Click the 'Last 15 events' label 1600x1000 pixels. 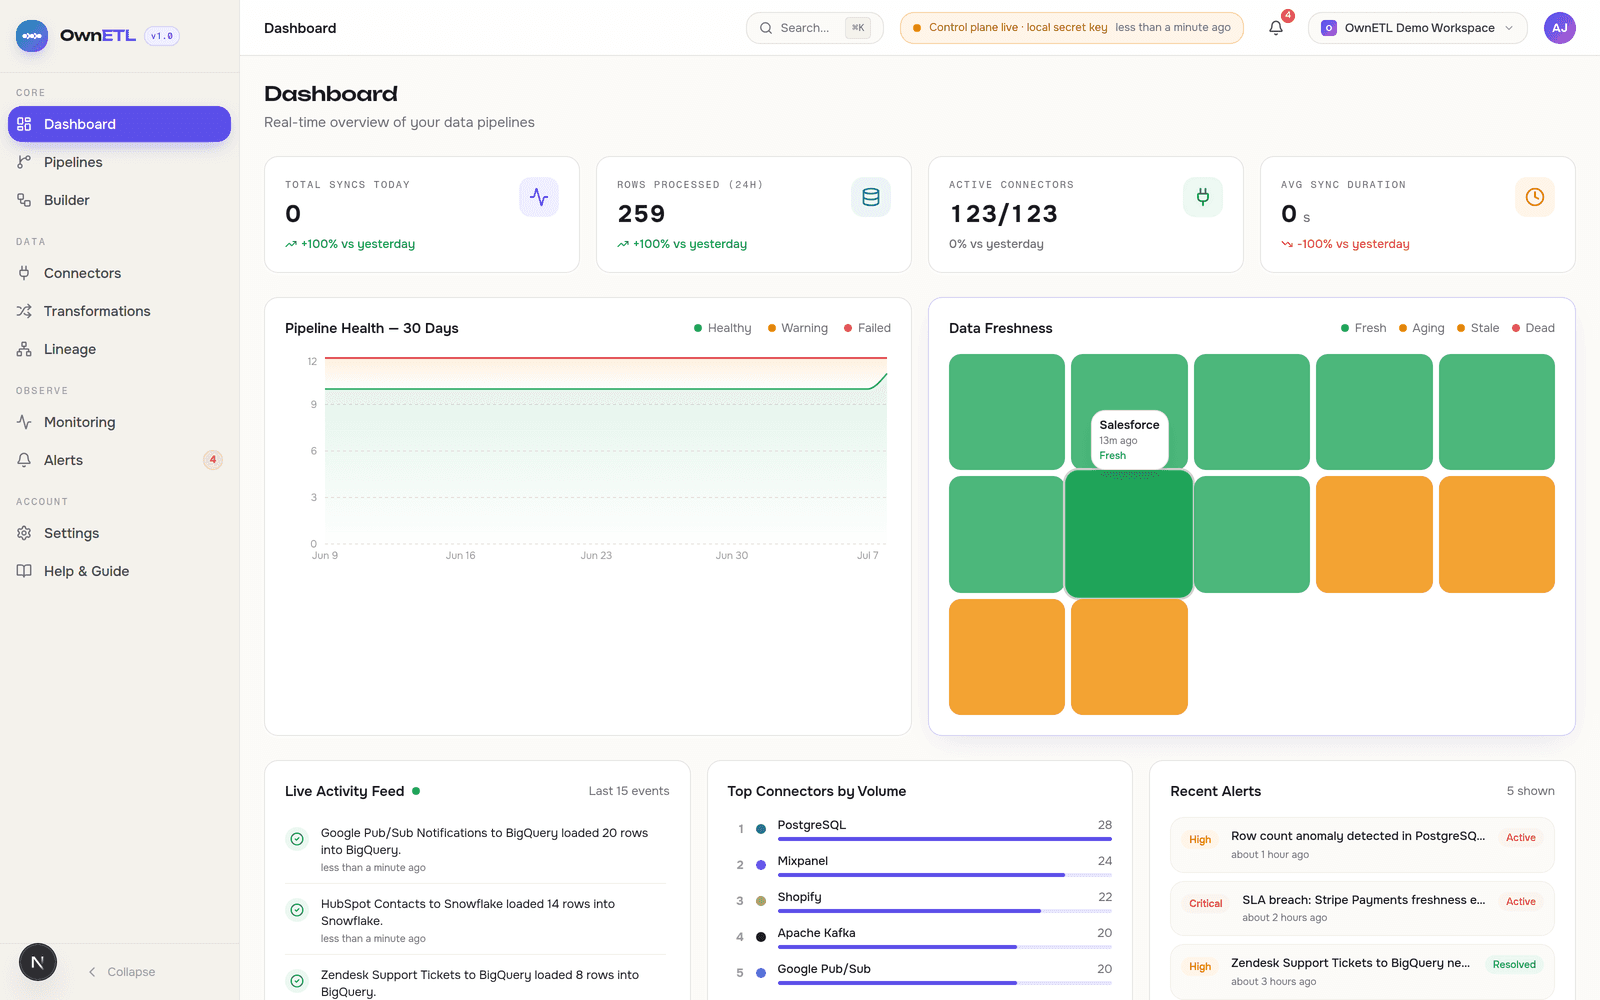pyautogui.click(x=629, y=791)
